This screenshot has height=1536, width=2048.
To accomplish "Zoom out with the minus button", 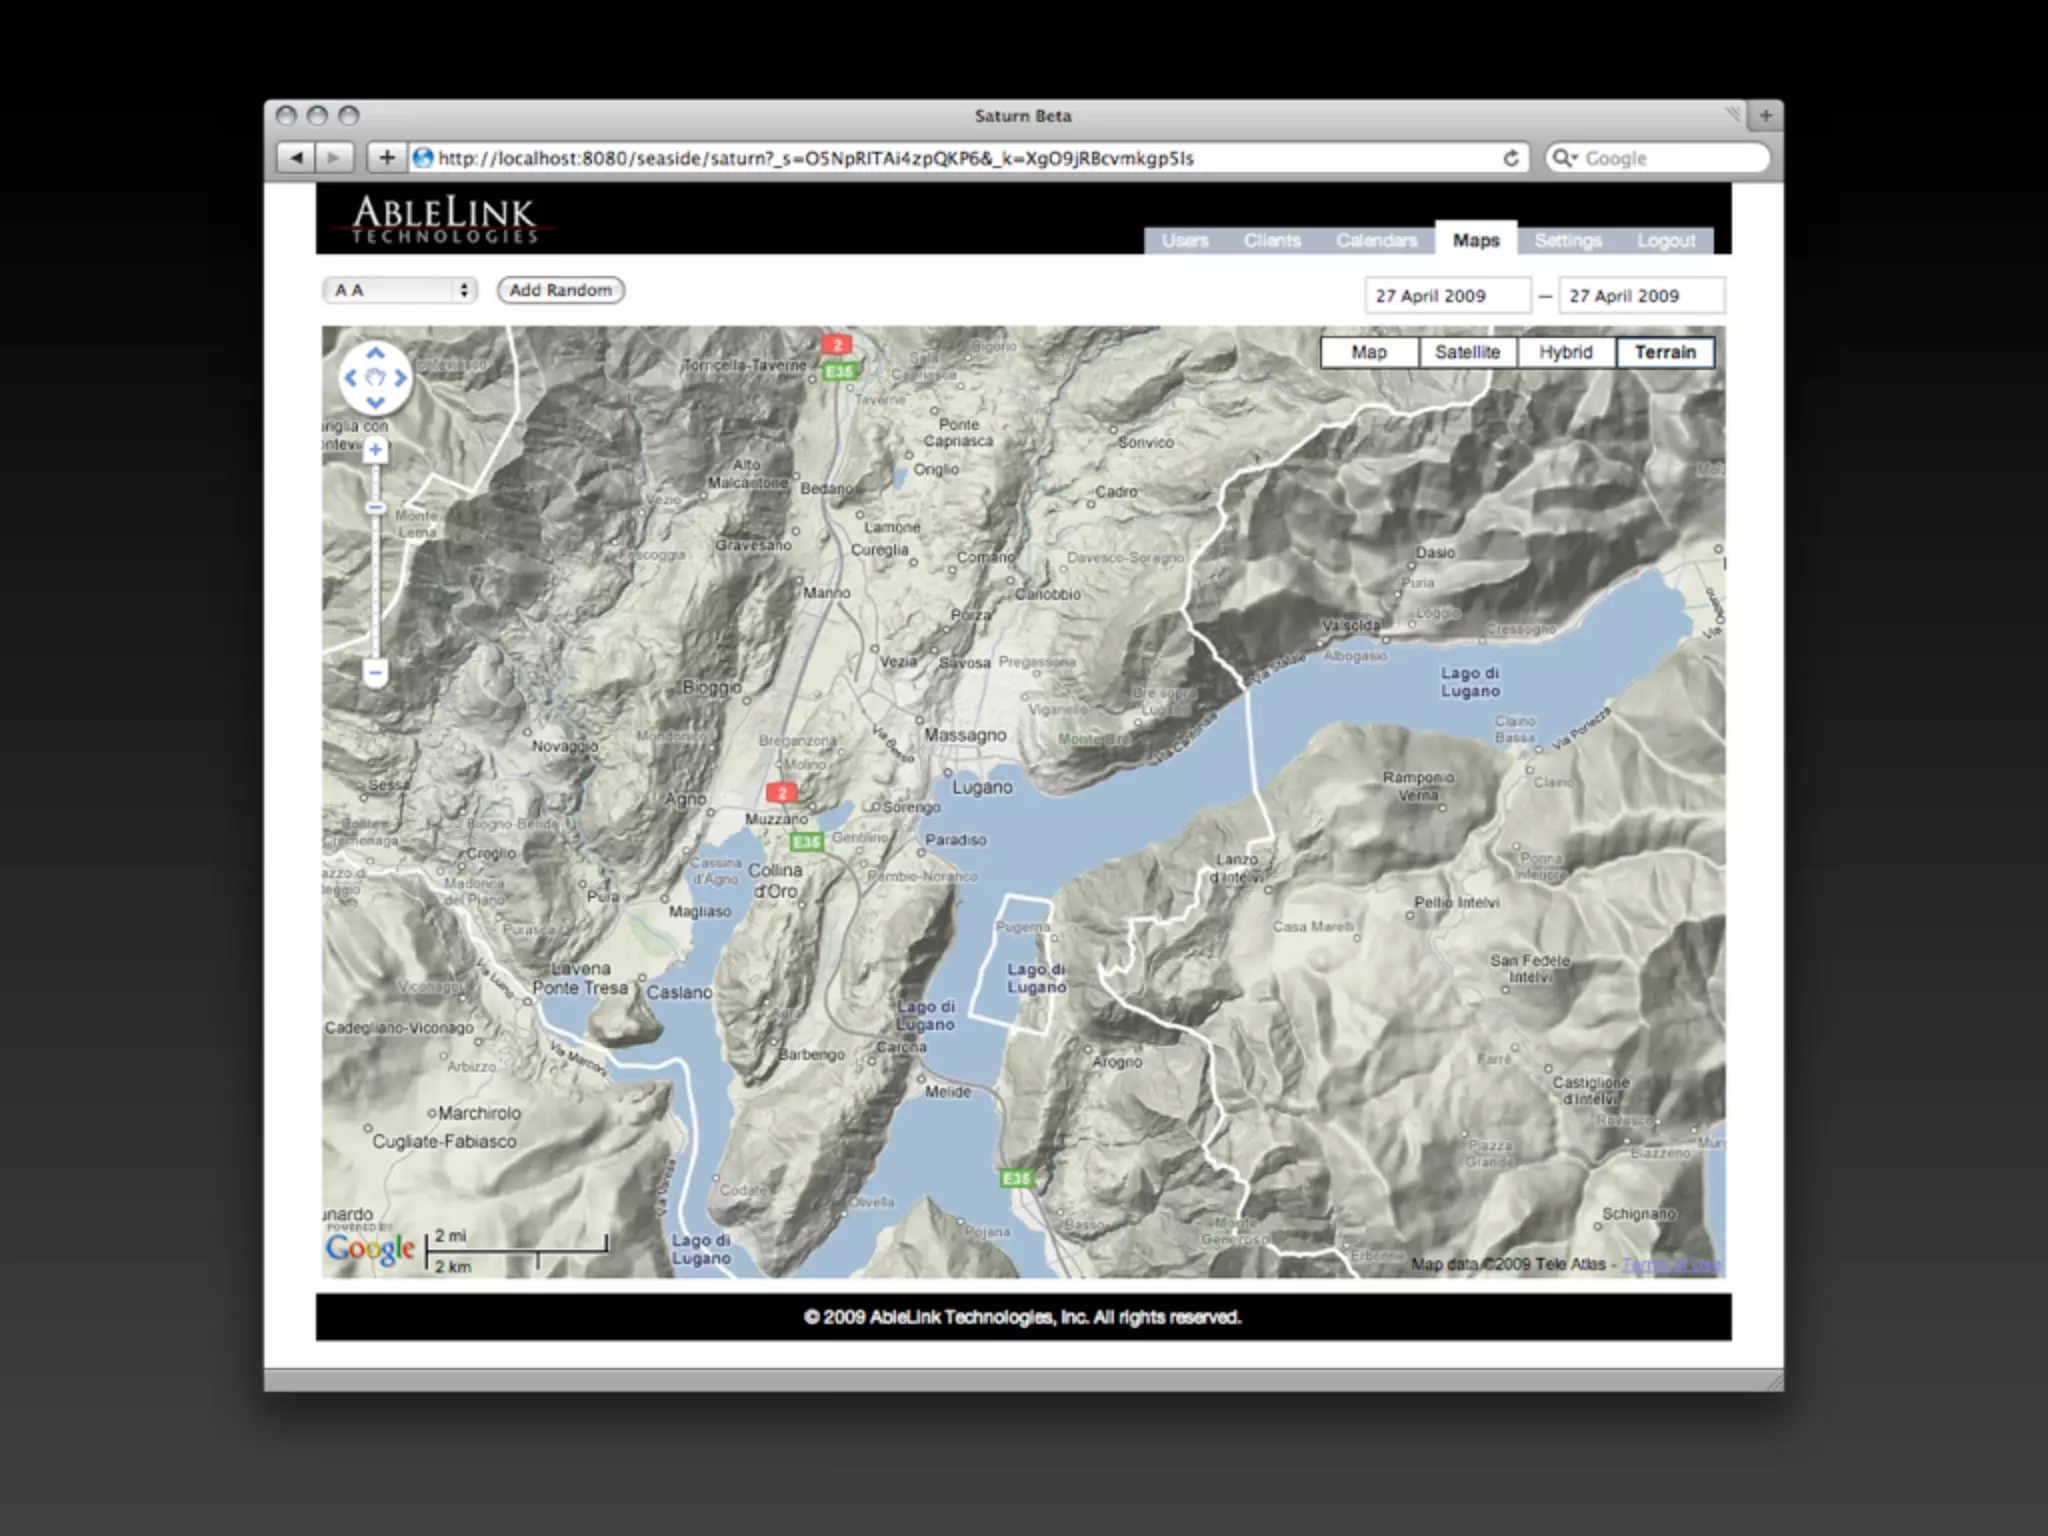I will [375, 673].
